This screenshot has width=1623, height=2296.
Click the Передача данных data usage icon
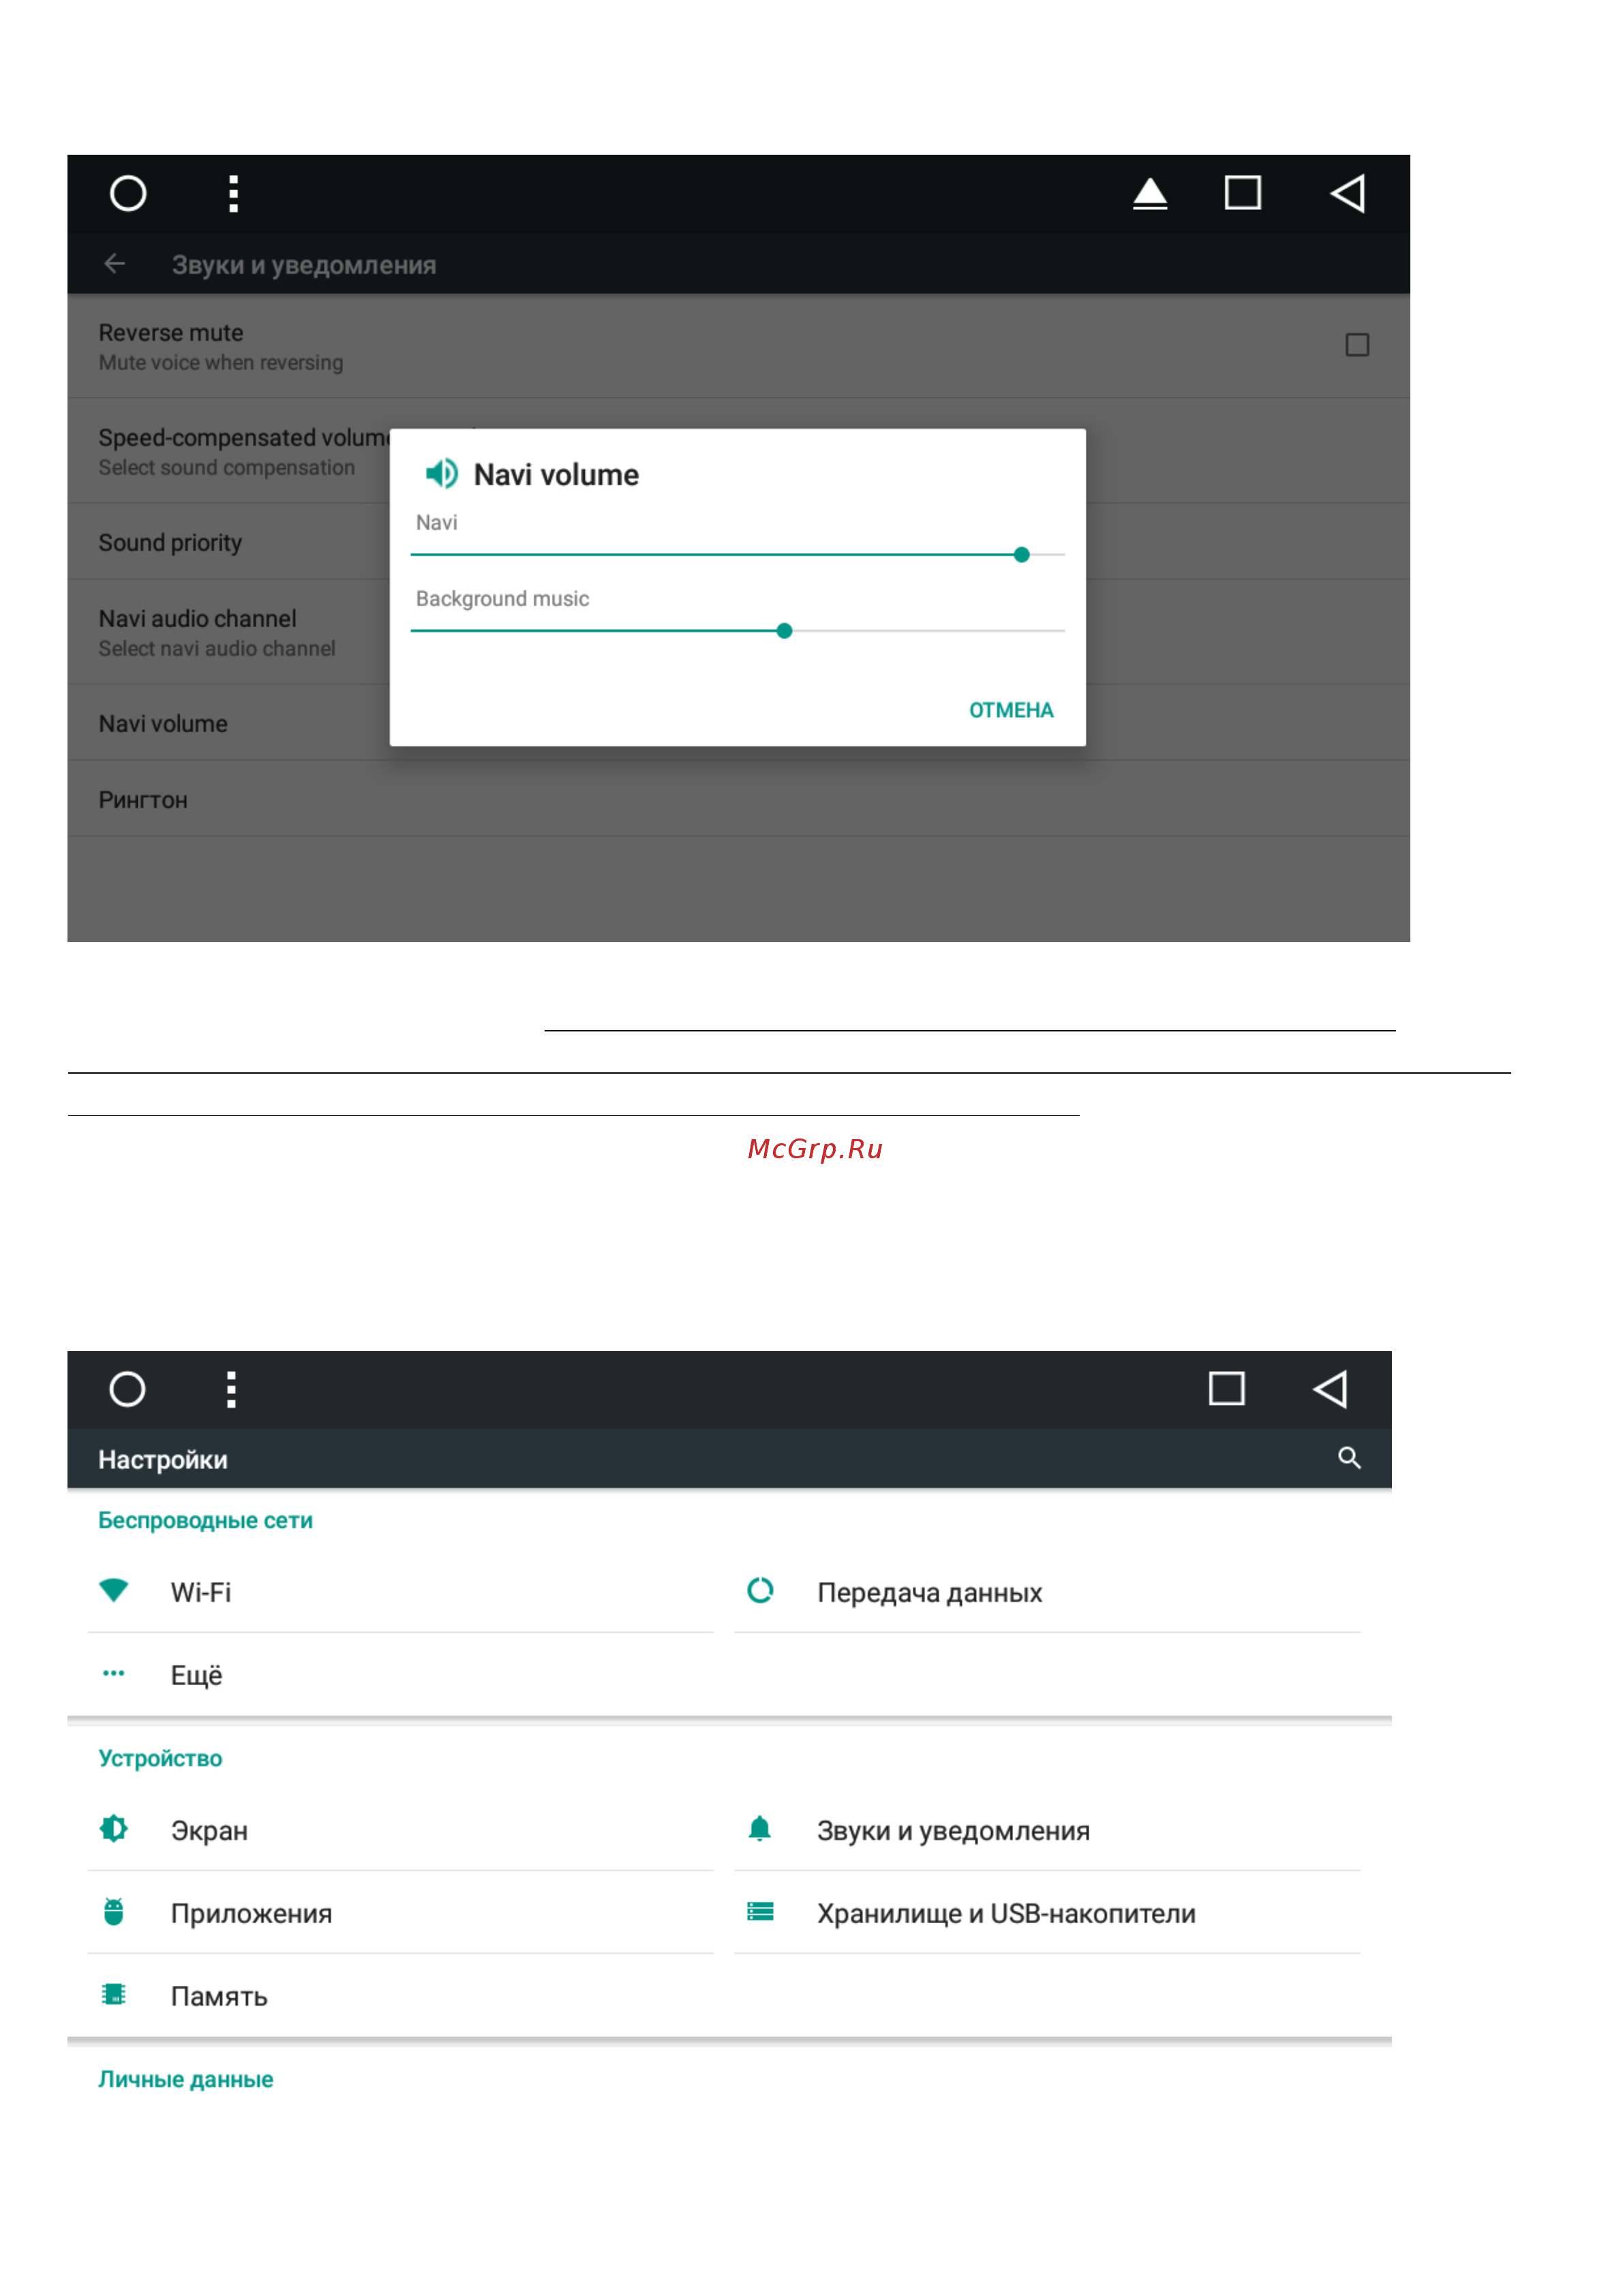[x=760, y=1590]
